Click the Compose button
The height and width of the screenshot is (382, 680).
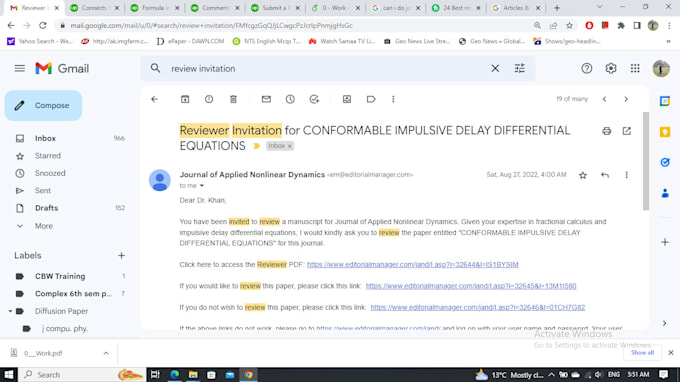click(x=43, y=105)
